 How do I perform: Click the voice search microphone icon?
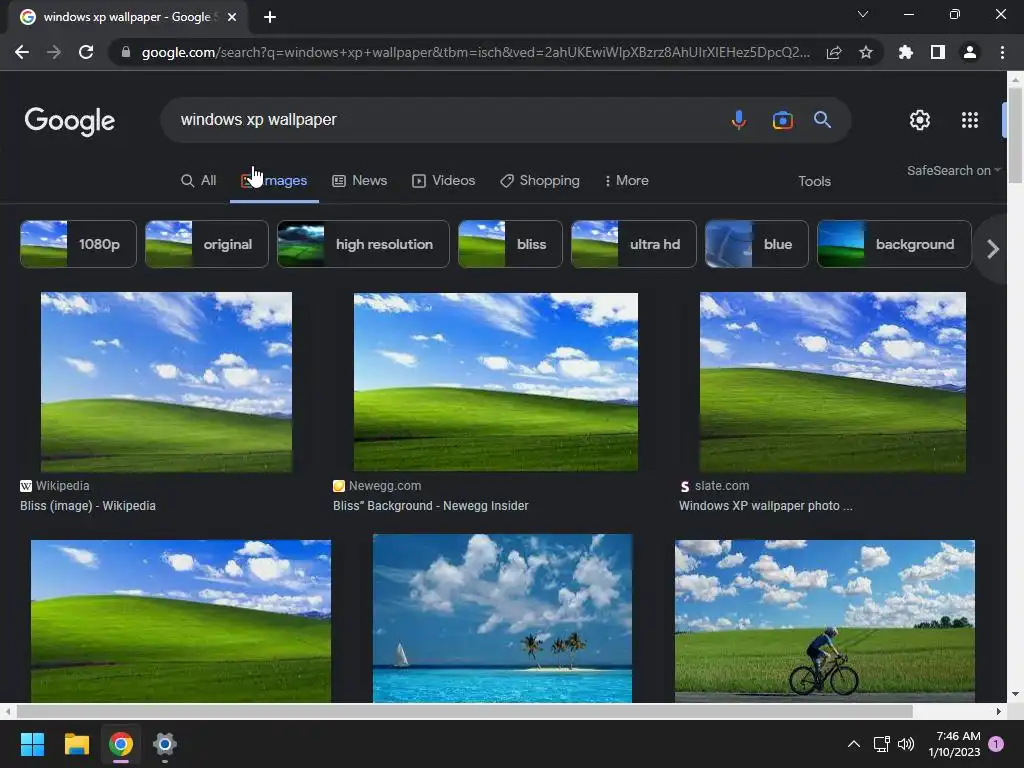(739, 120)
